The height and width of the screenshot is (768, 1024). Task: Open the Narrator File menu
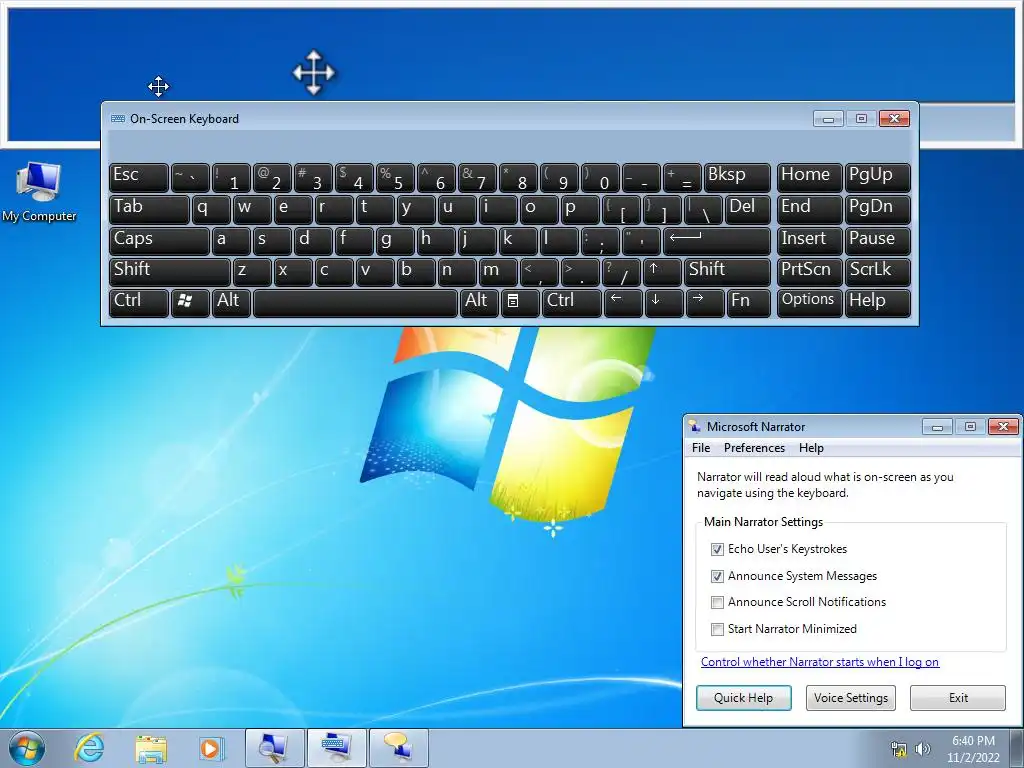point(701,448)
